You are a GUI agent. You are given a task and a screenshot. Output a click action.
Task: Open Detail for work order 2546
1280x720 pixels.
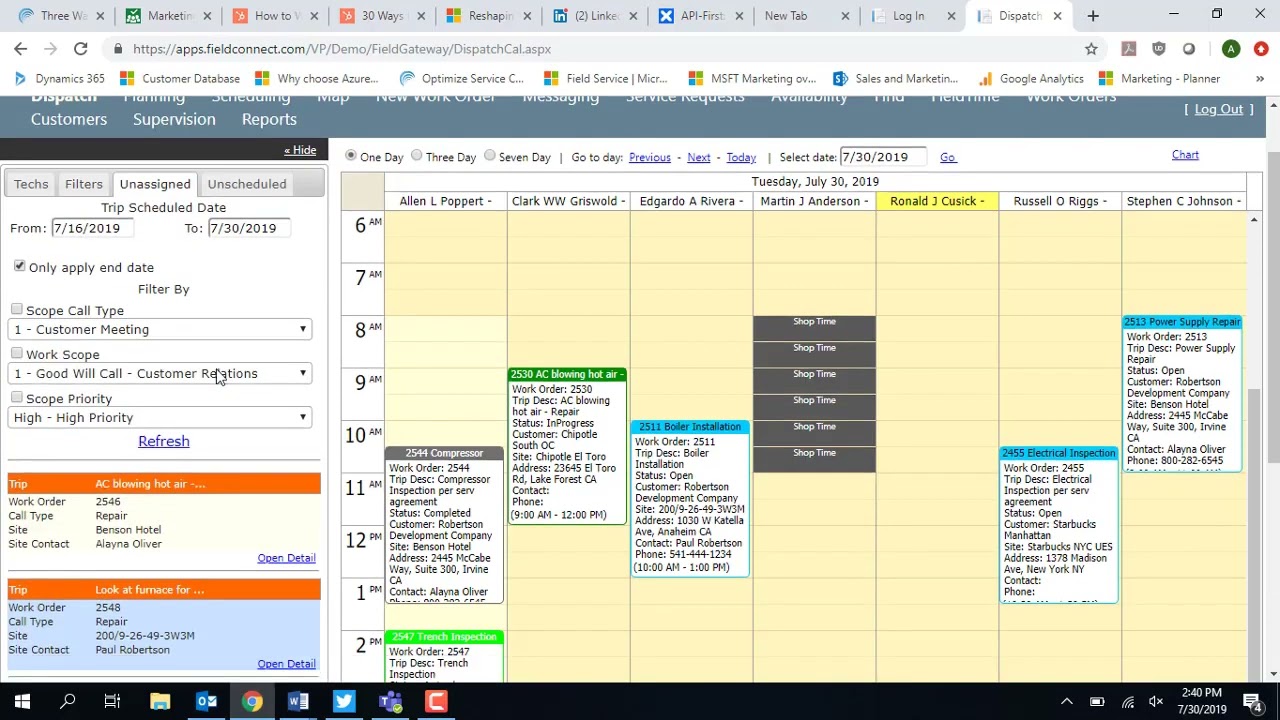coord(286,558)
